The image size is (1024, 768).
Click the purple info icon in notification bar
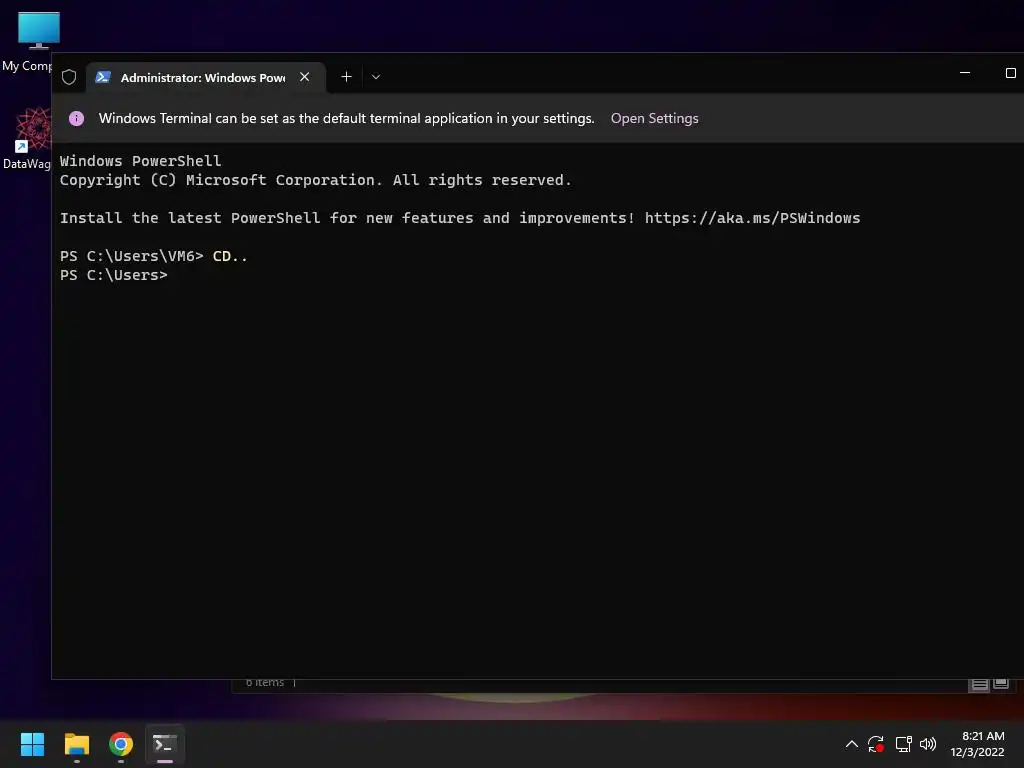[x=76, y=118]
